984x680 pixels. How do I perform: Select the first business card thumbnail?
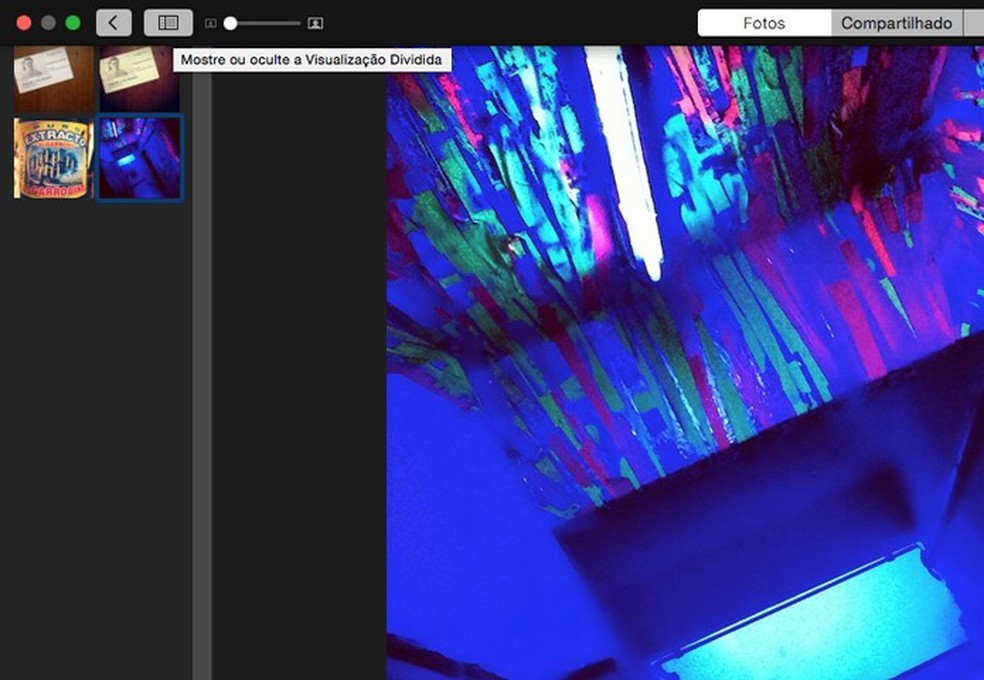click(54, 78)
